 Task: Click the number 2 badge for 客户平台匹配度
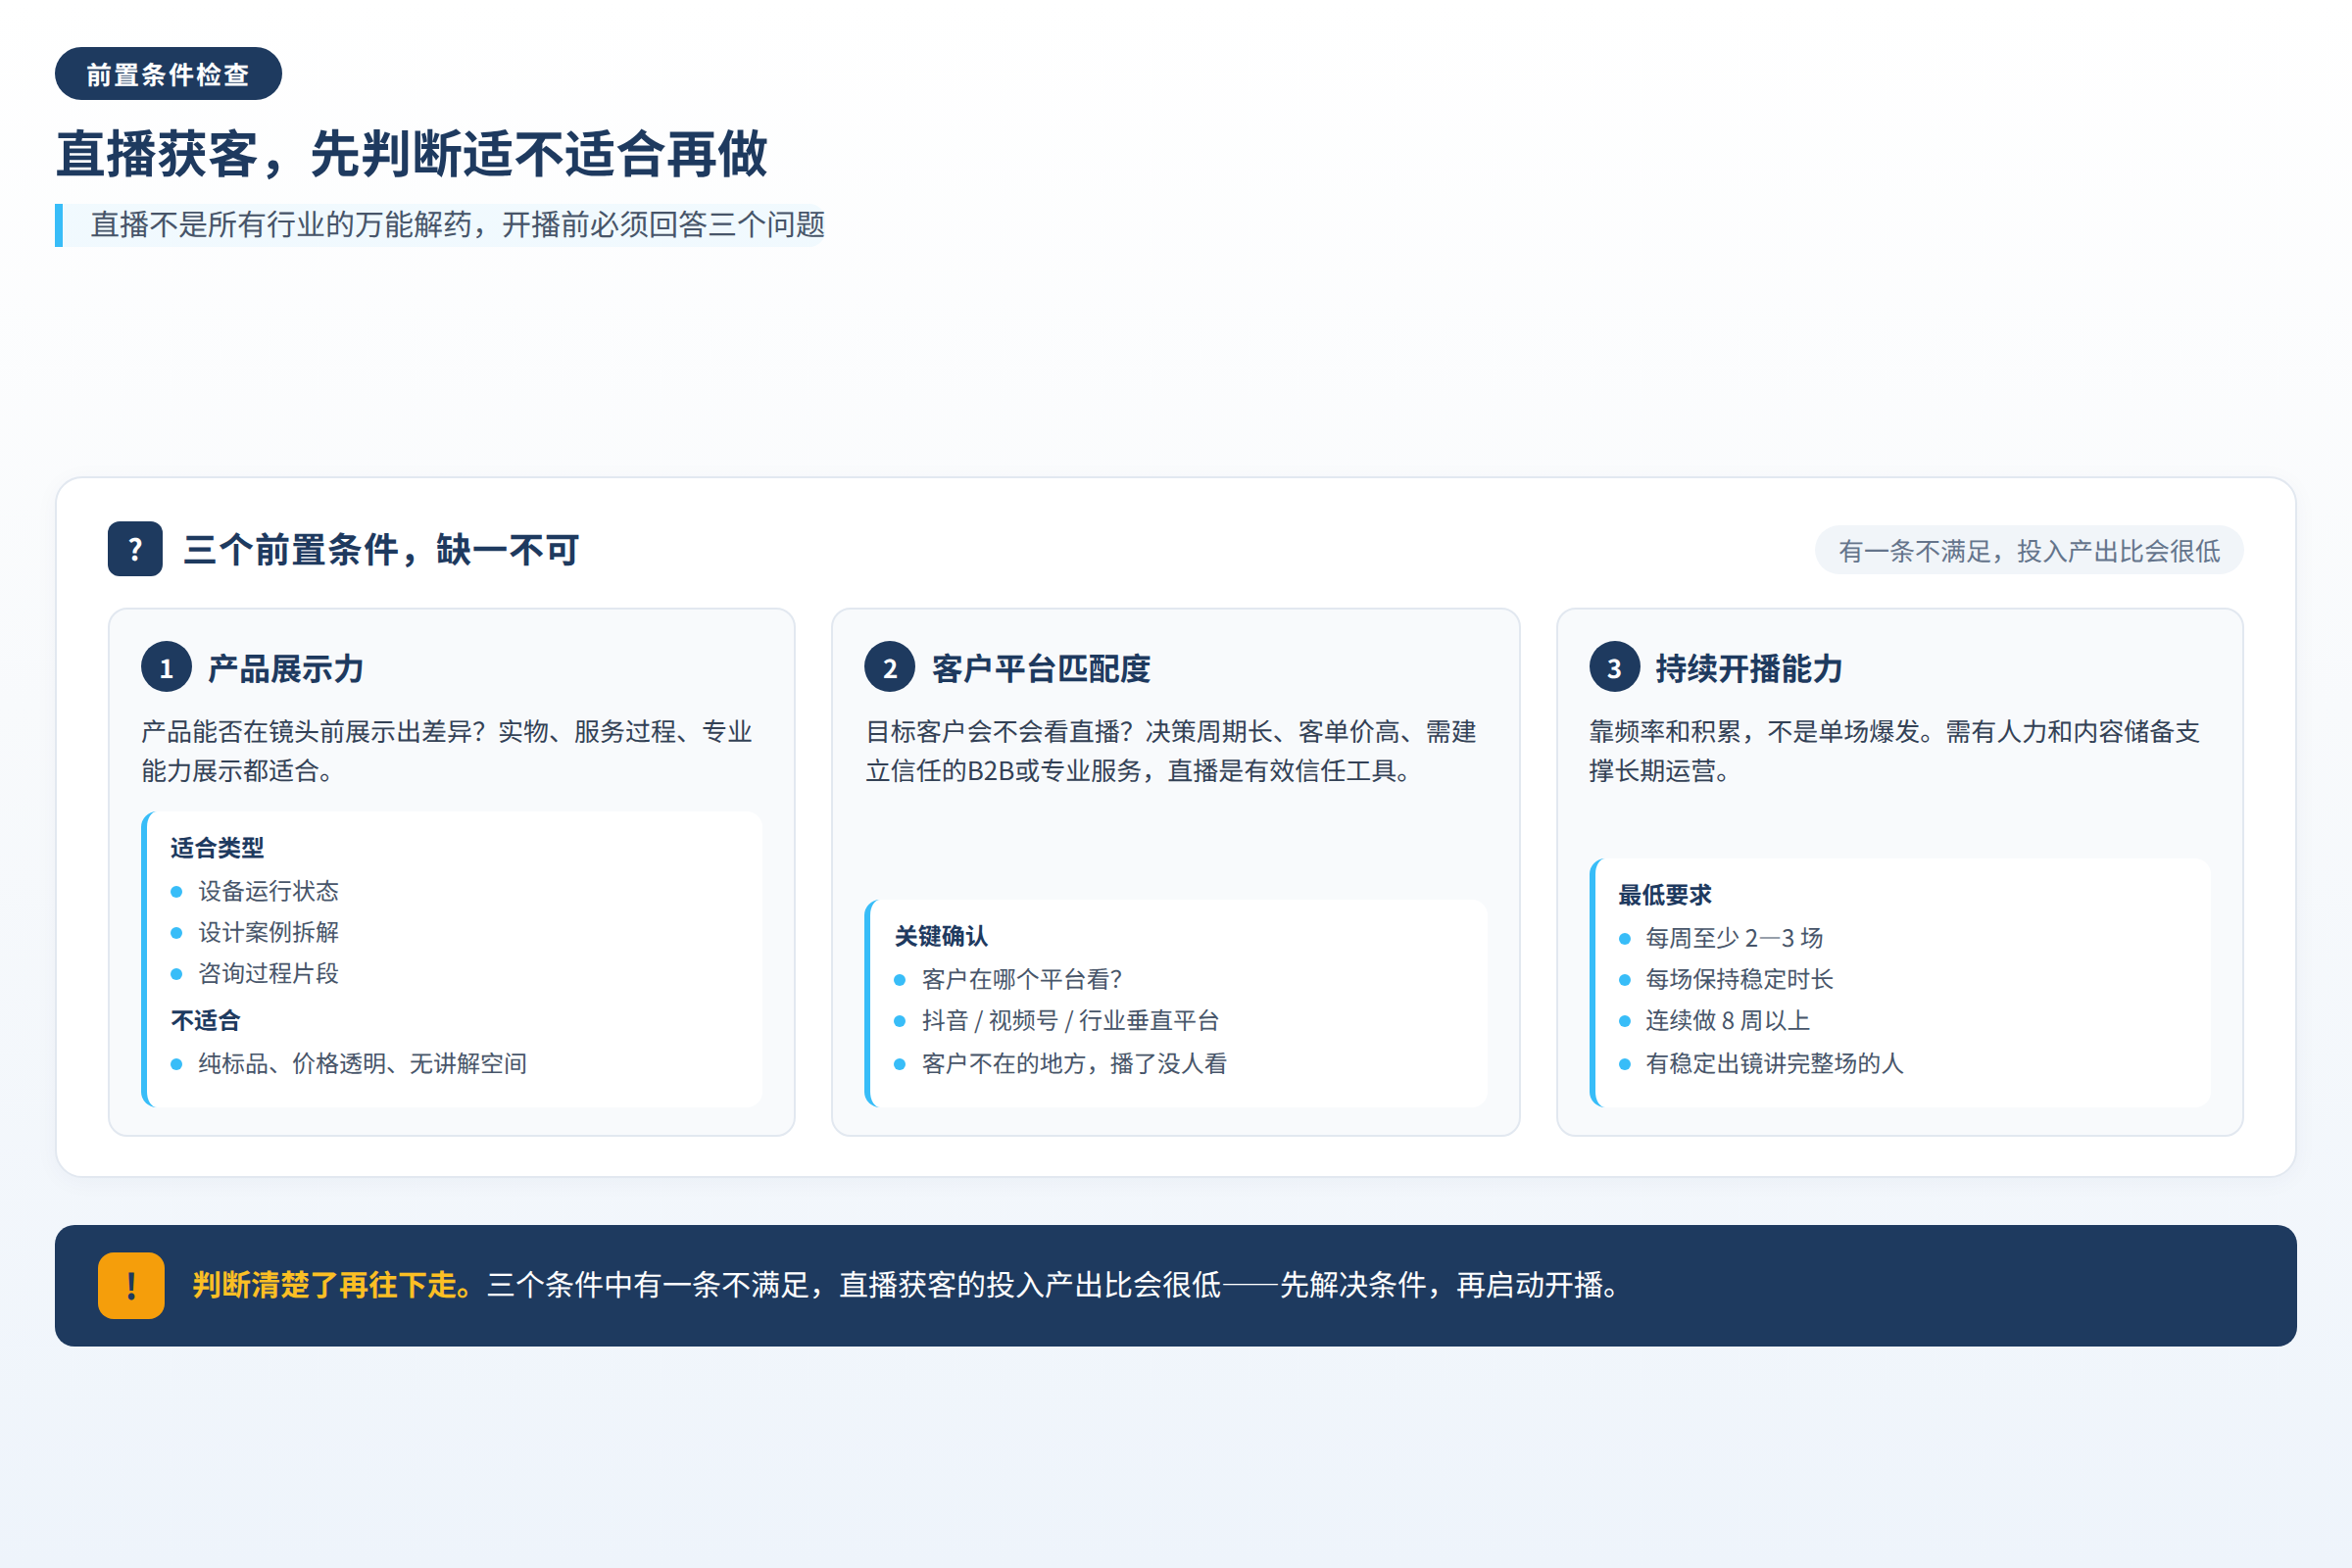[890, 668]
